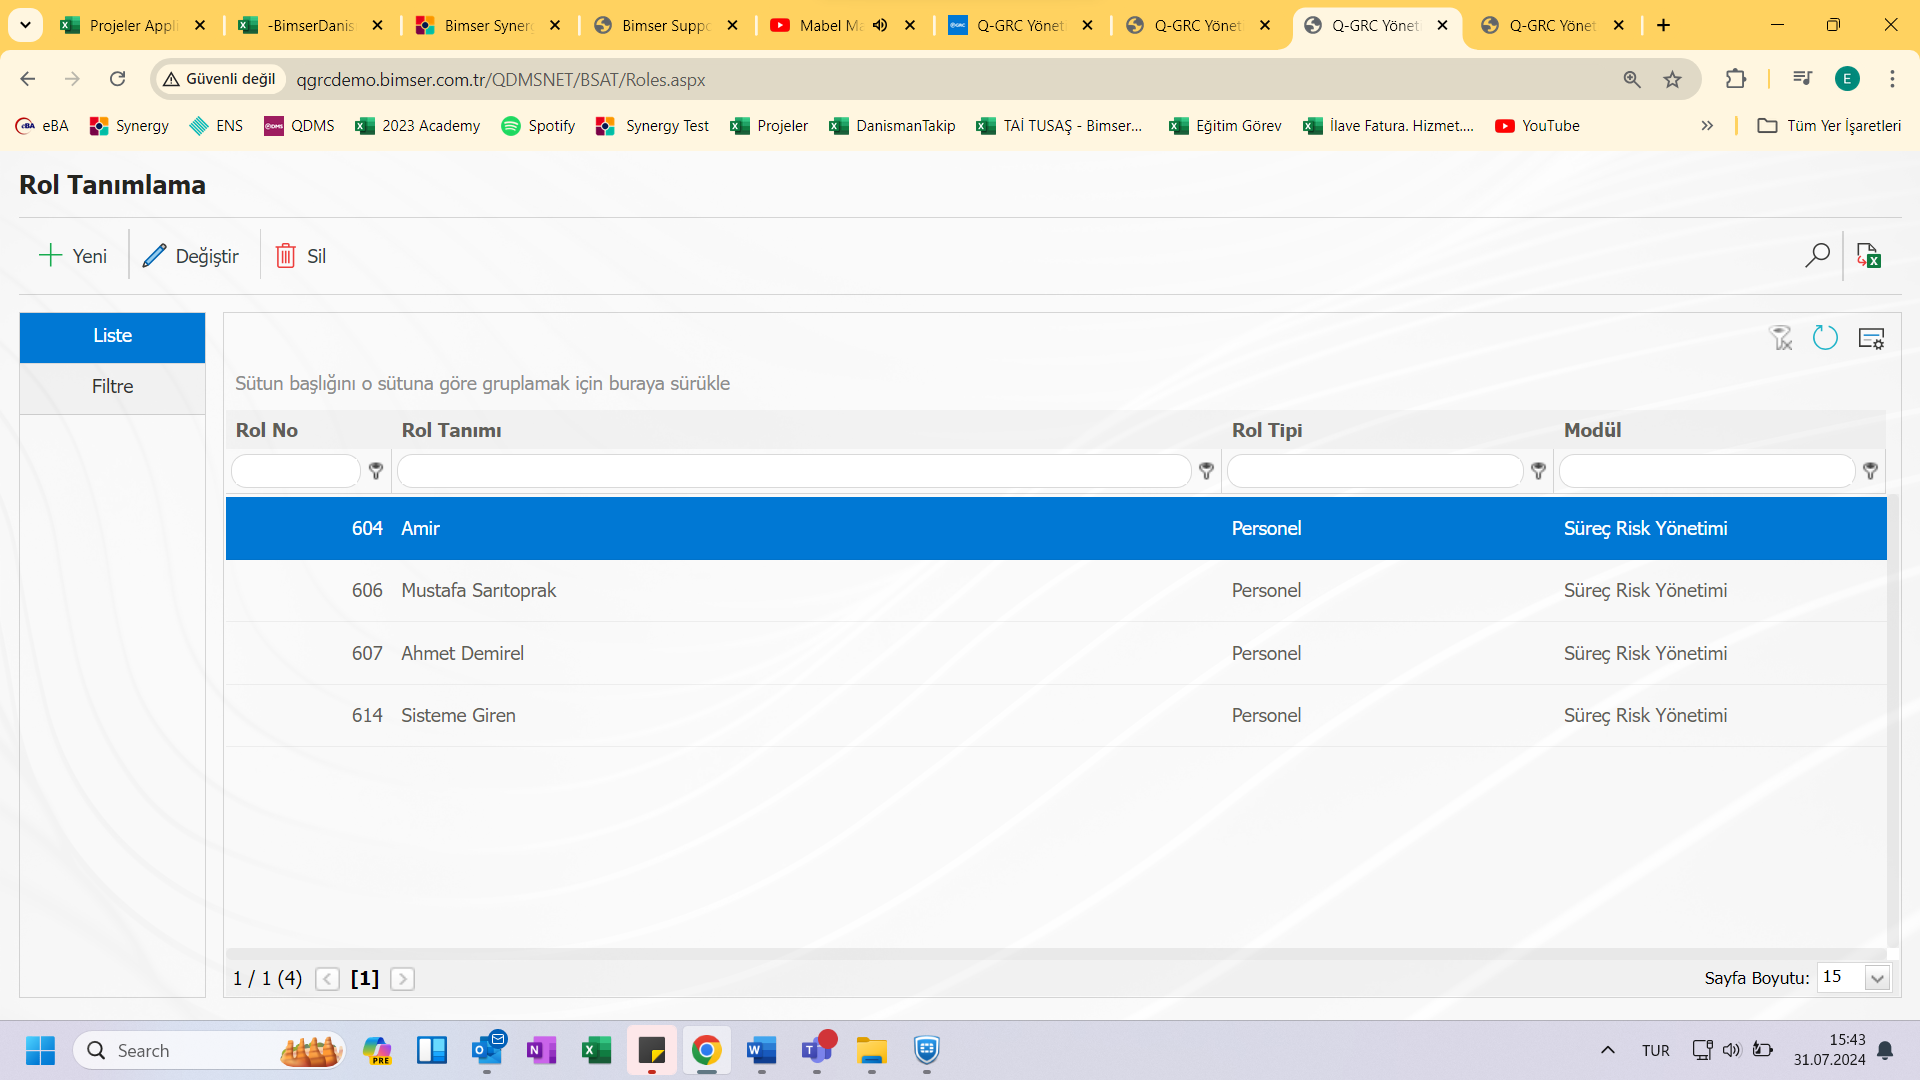1920x1080 pixels.
Task: Click the Rol Tipi filter toggle arrow
Action: coord(1539,471)
